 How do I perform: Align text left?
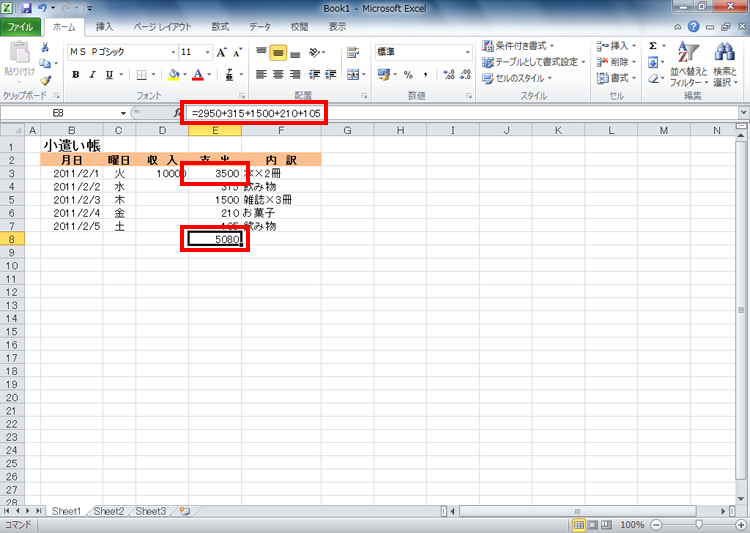261,74
